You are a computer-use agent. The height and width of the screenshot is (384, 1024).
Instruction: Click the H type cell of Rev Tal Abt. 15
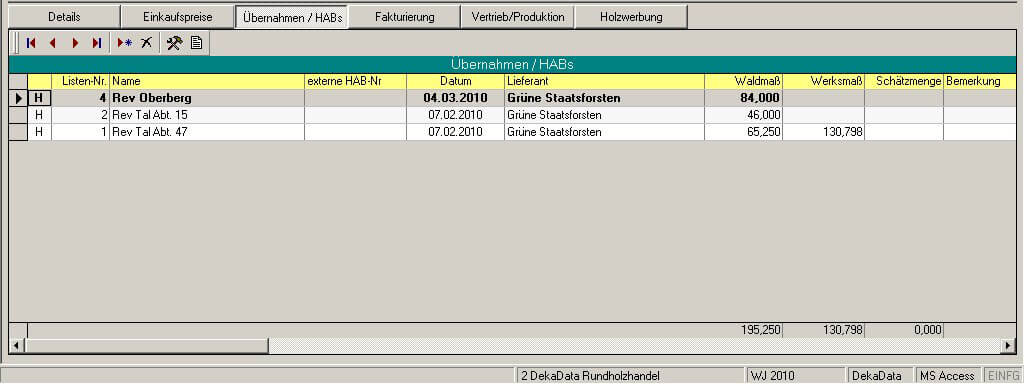click(39, 115)
